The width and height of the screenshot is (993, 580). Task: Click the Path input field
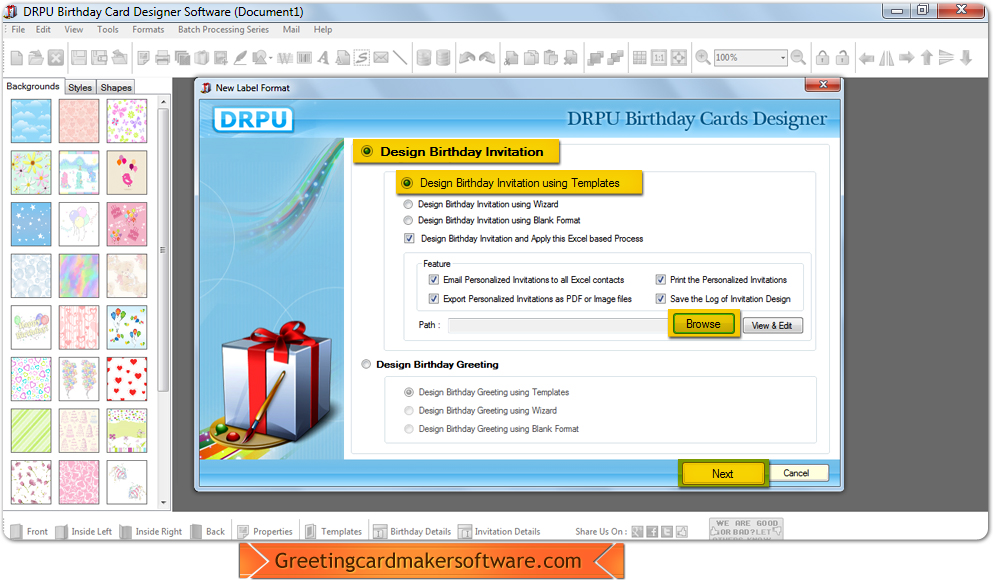[558, 325]
